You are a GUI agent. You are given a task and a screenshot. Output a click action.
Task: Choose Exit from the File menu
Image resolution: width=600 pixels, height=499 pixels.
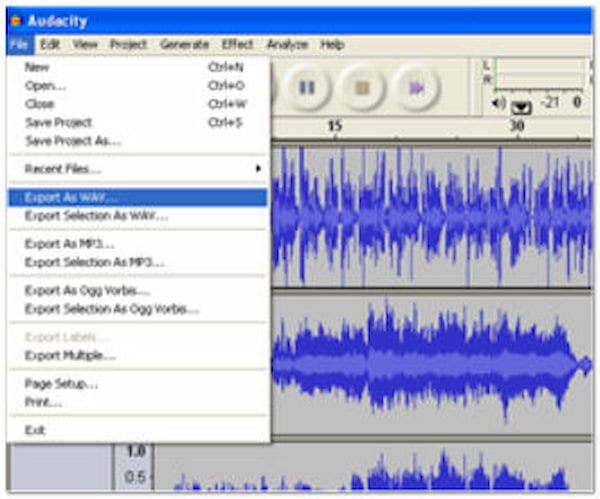click(x=138, y=430)
